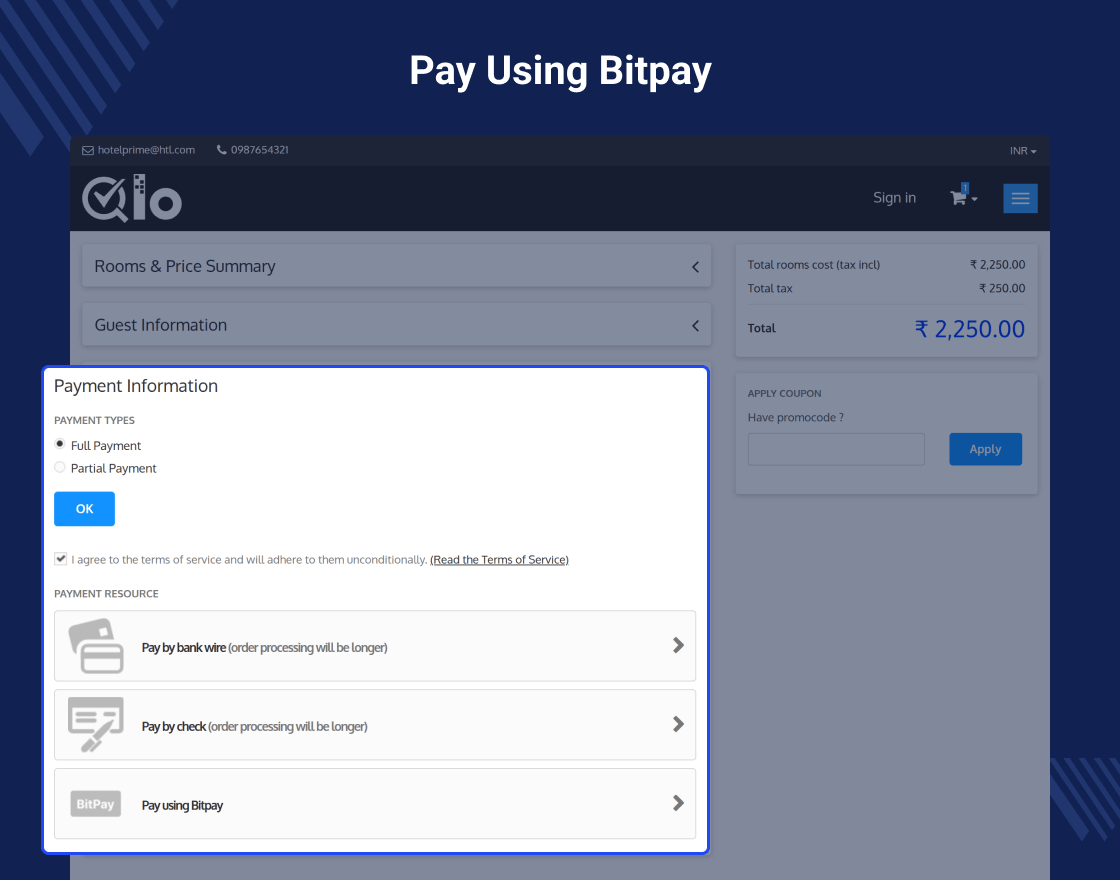Click the BitPay logo icon
Screen dimensions: 1120x880
pos(95,803)
